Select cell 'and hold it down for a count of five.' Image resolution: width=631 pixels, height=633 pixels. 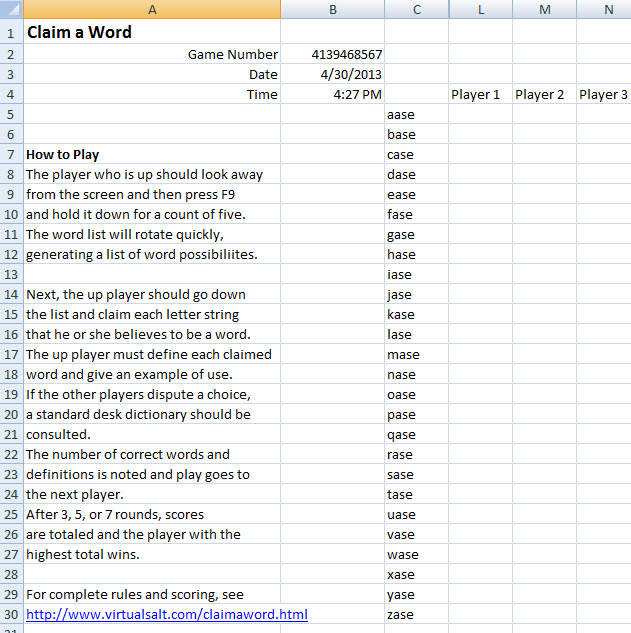pos(152,214)
